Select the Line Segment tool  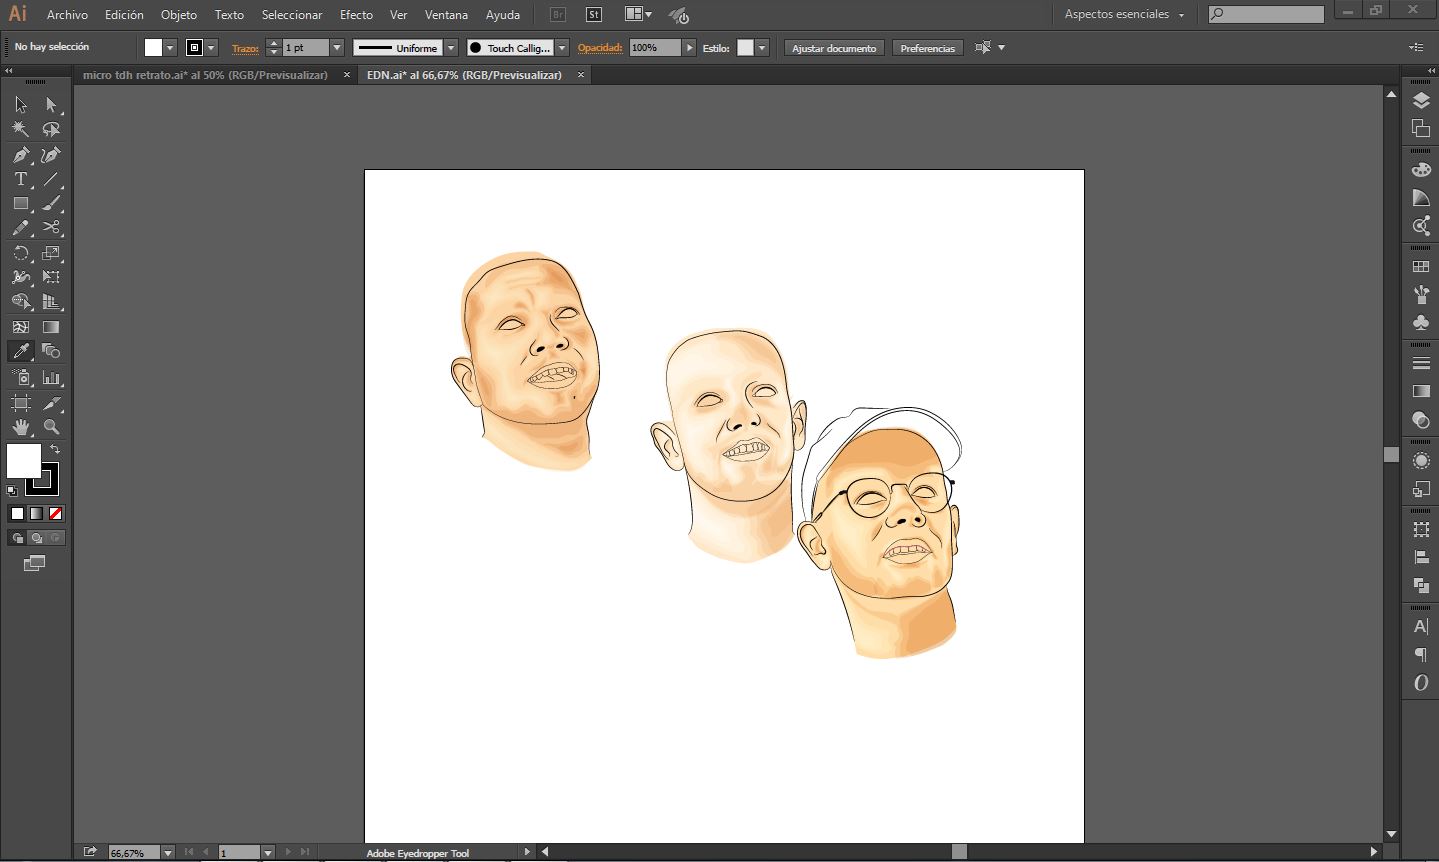[51, 180]
